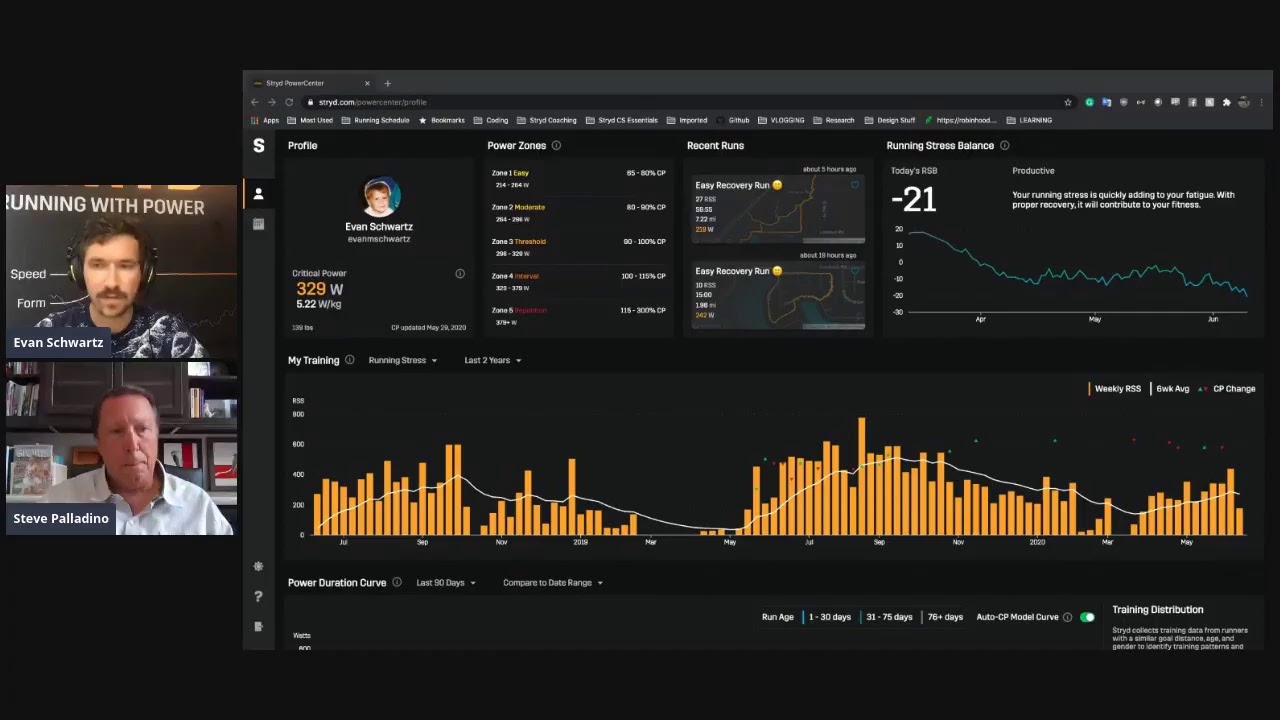Open the Design Stuff bookmarks folder
This screenshot has height=720, width=1280.
point(890,120)
